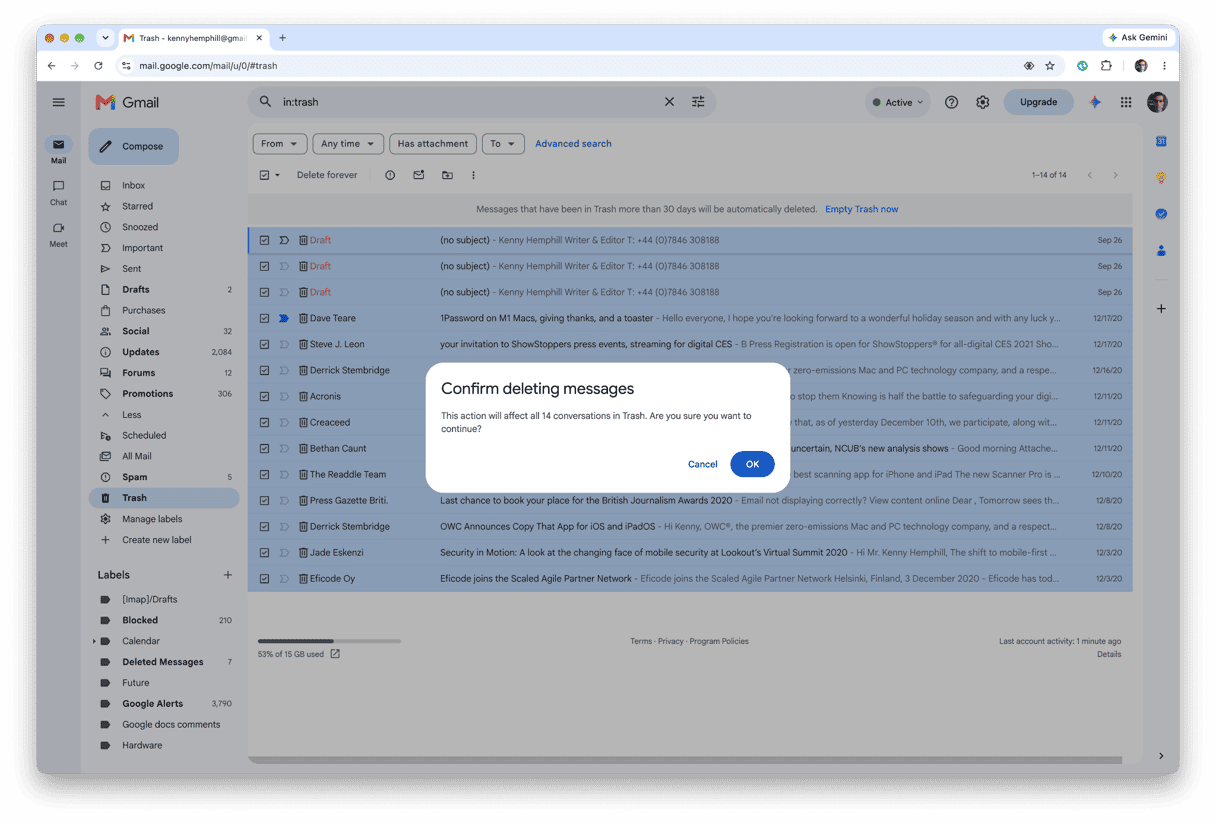Reload the page in browser
This screenshot has height=822, width=1216.
98,65
